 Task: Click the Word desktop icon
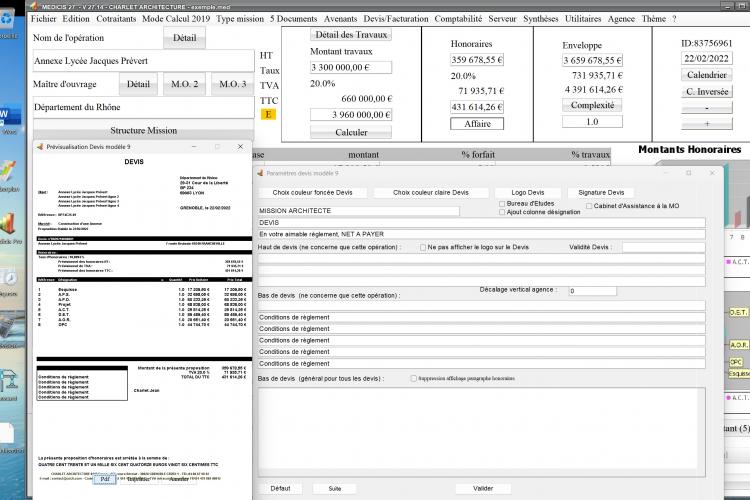[9, 119]
